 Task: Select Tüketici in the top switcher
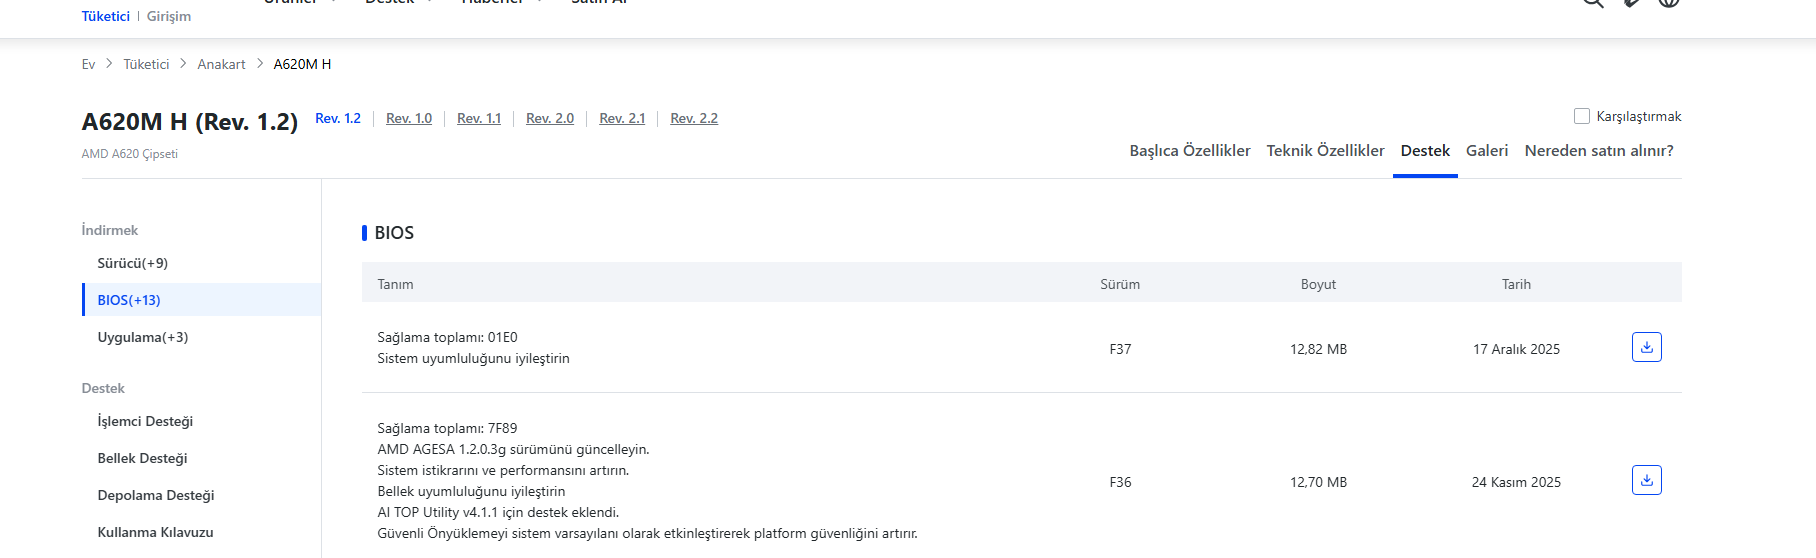coord(106,16)
